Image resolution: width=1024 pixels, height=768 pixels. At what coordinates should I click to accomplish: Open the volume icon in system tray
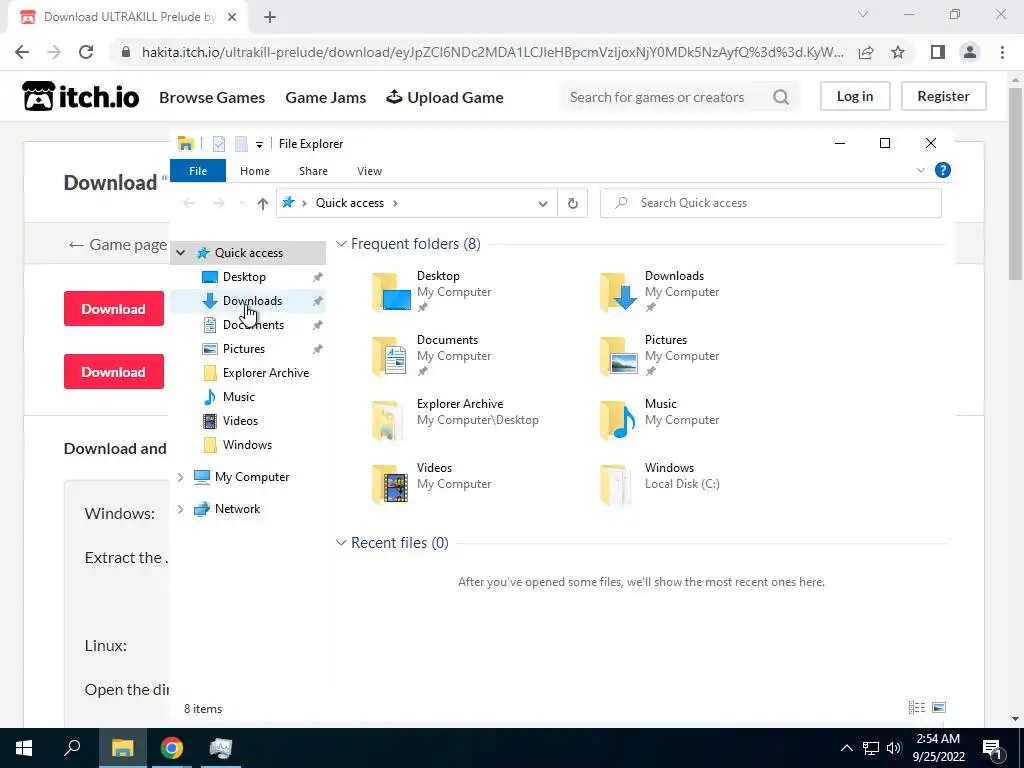893,748
